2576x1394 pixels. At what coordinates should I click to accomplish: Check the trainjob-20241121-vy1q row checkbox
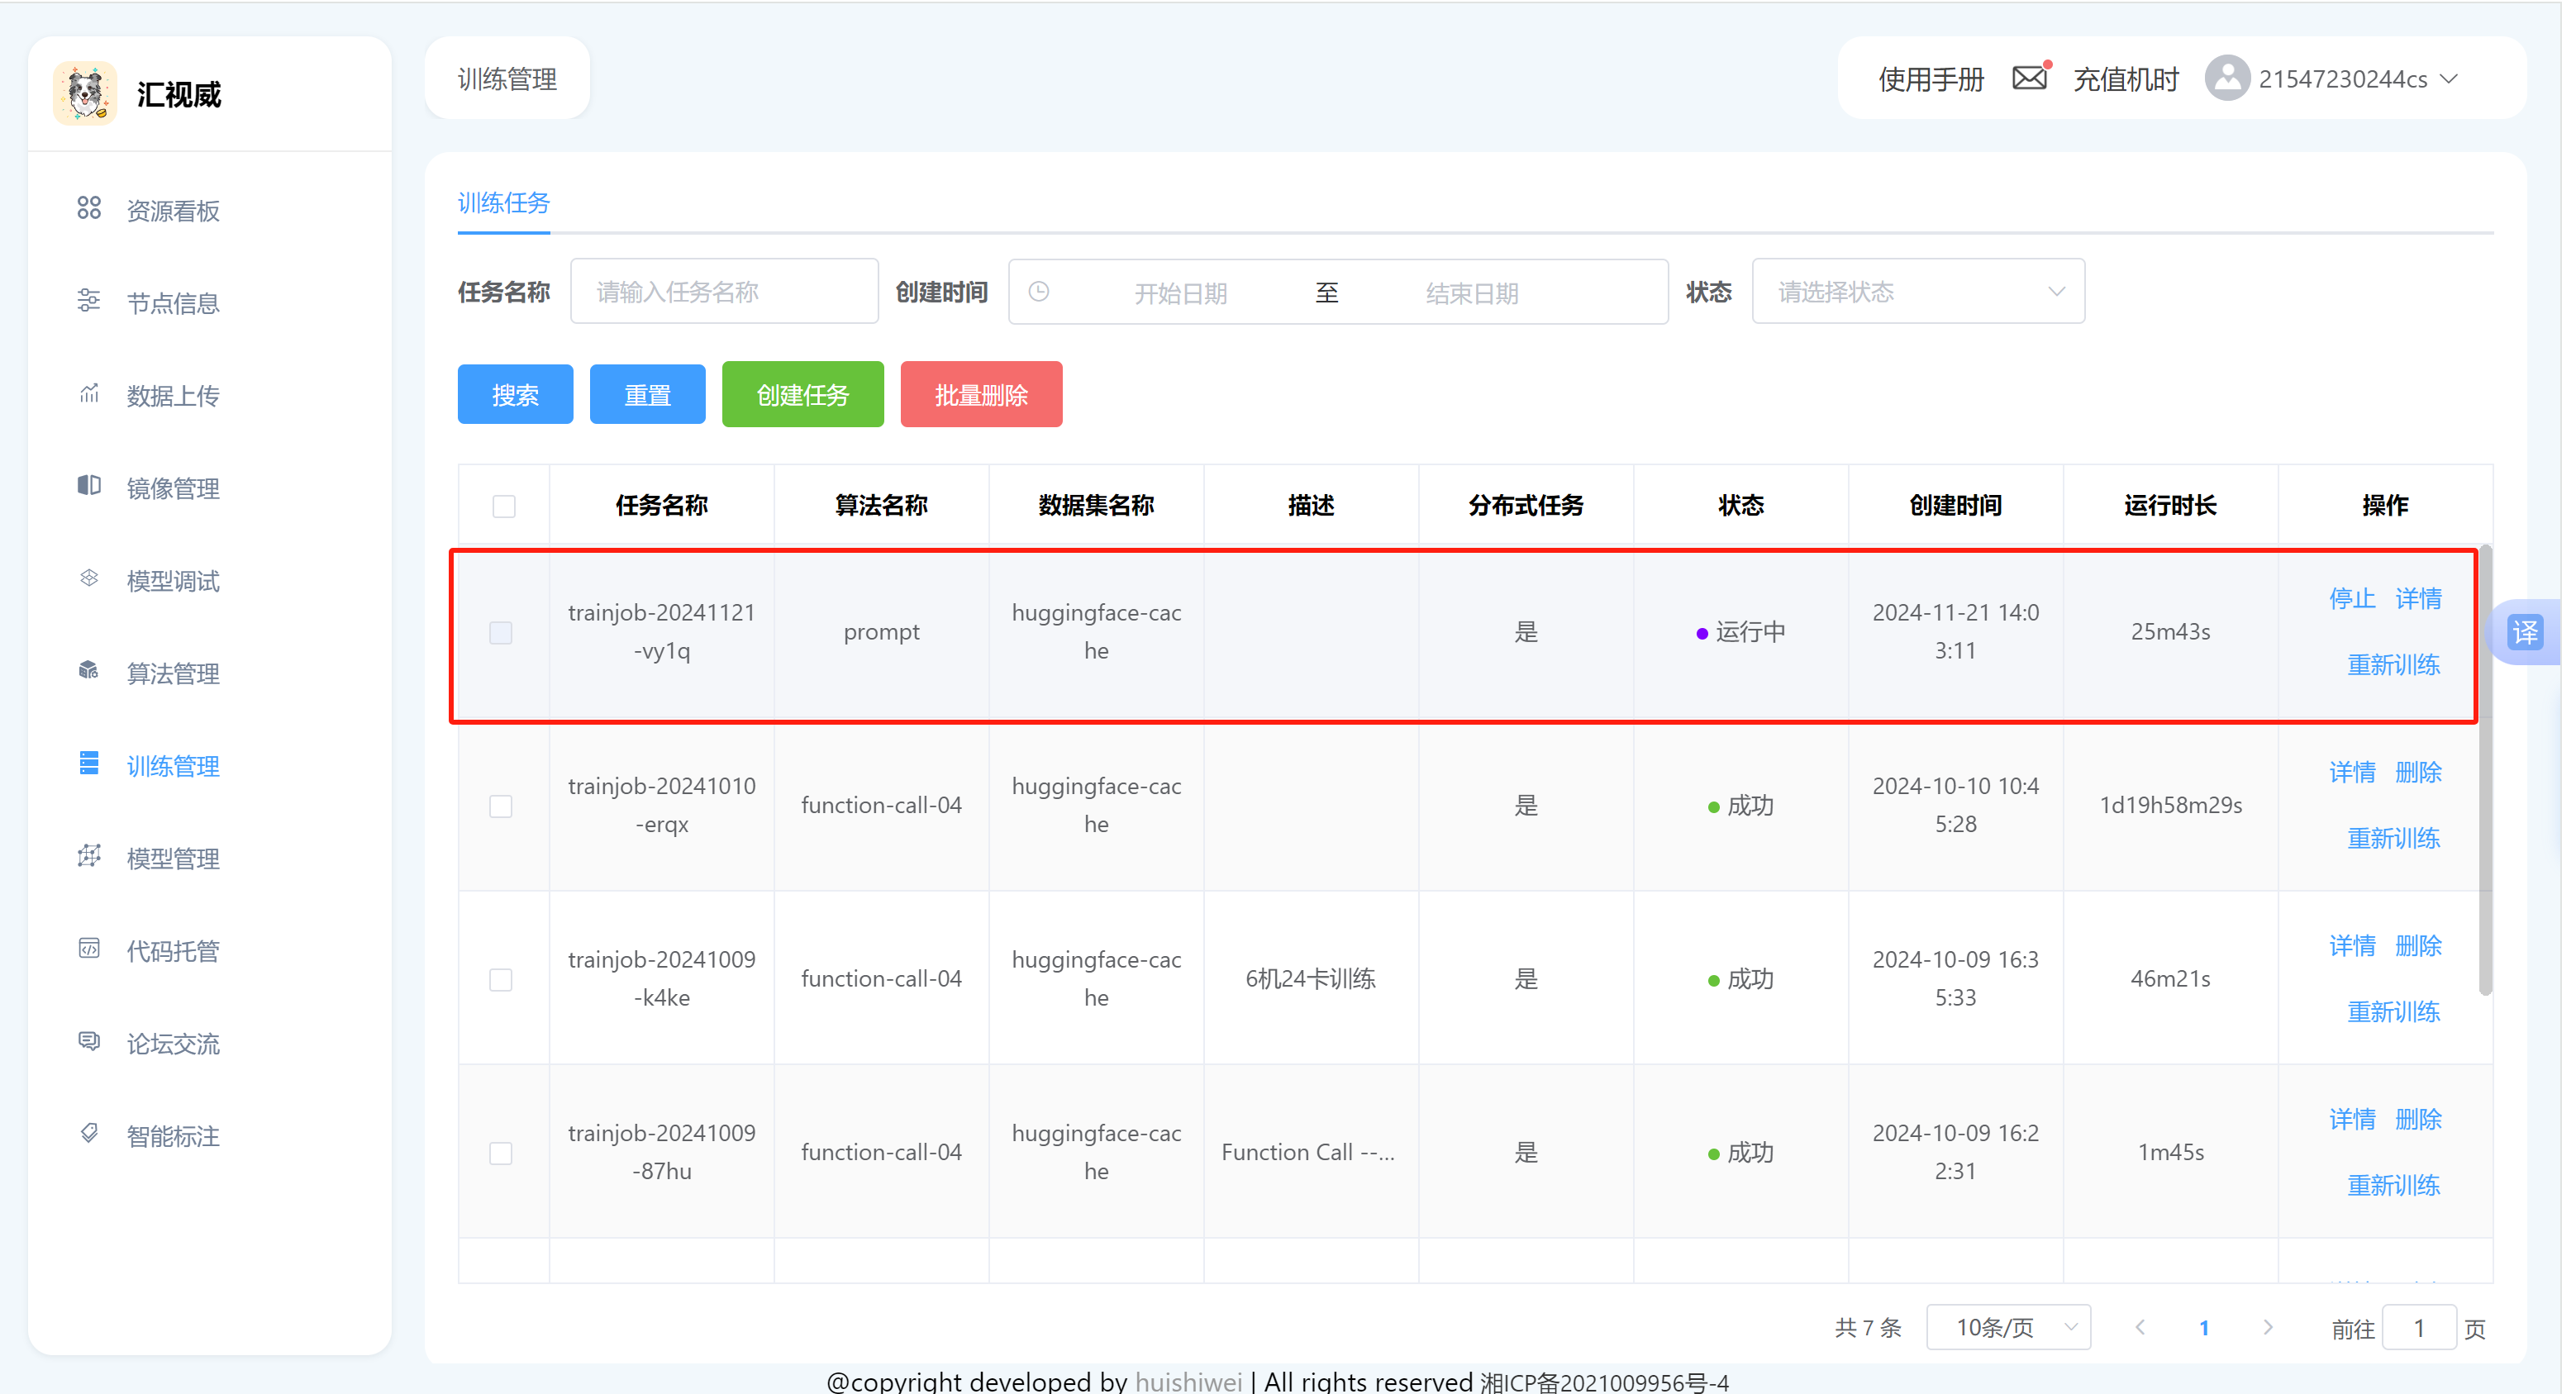point(501,633)
